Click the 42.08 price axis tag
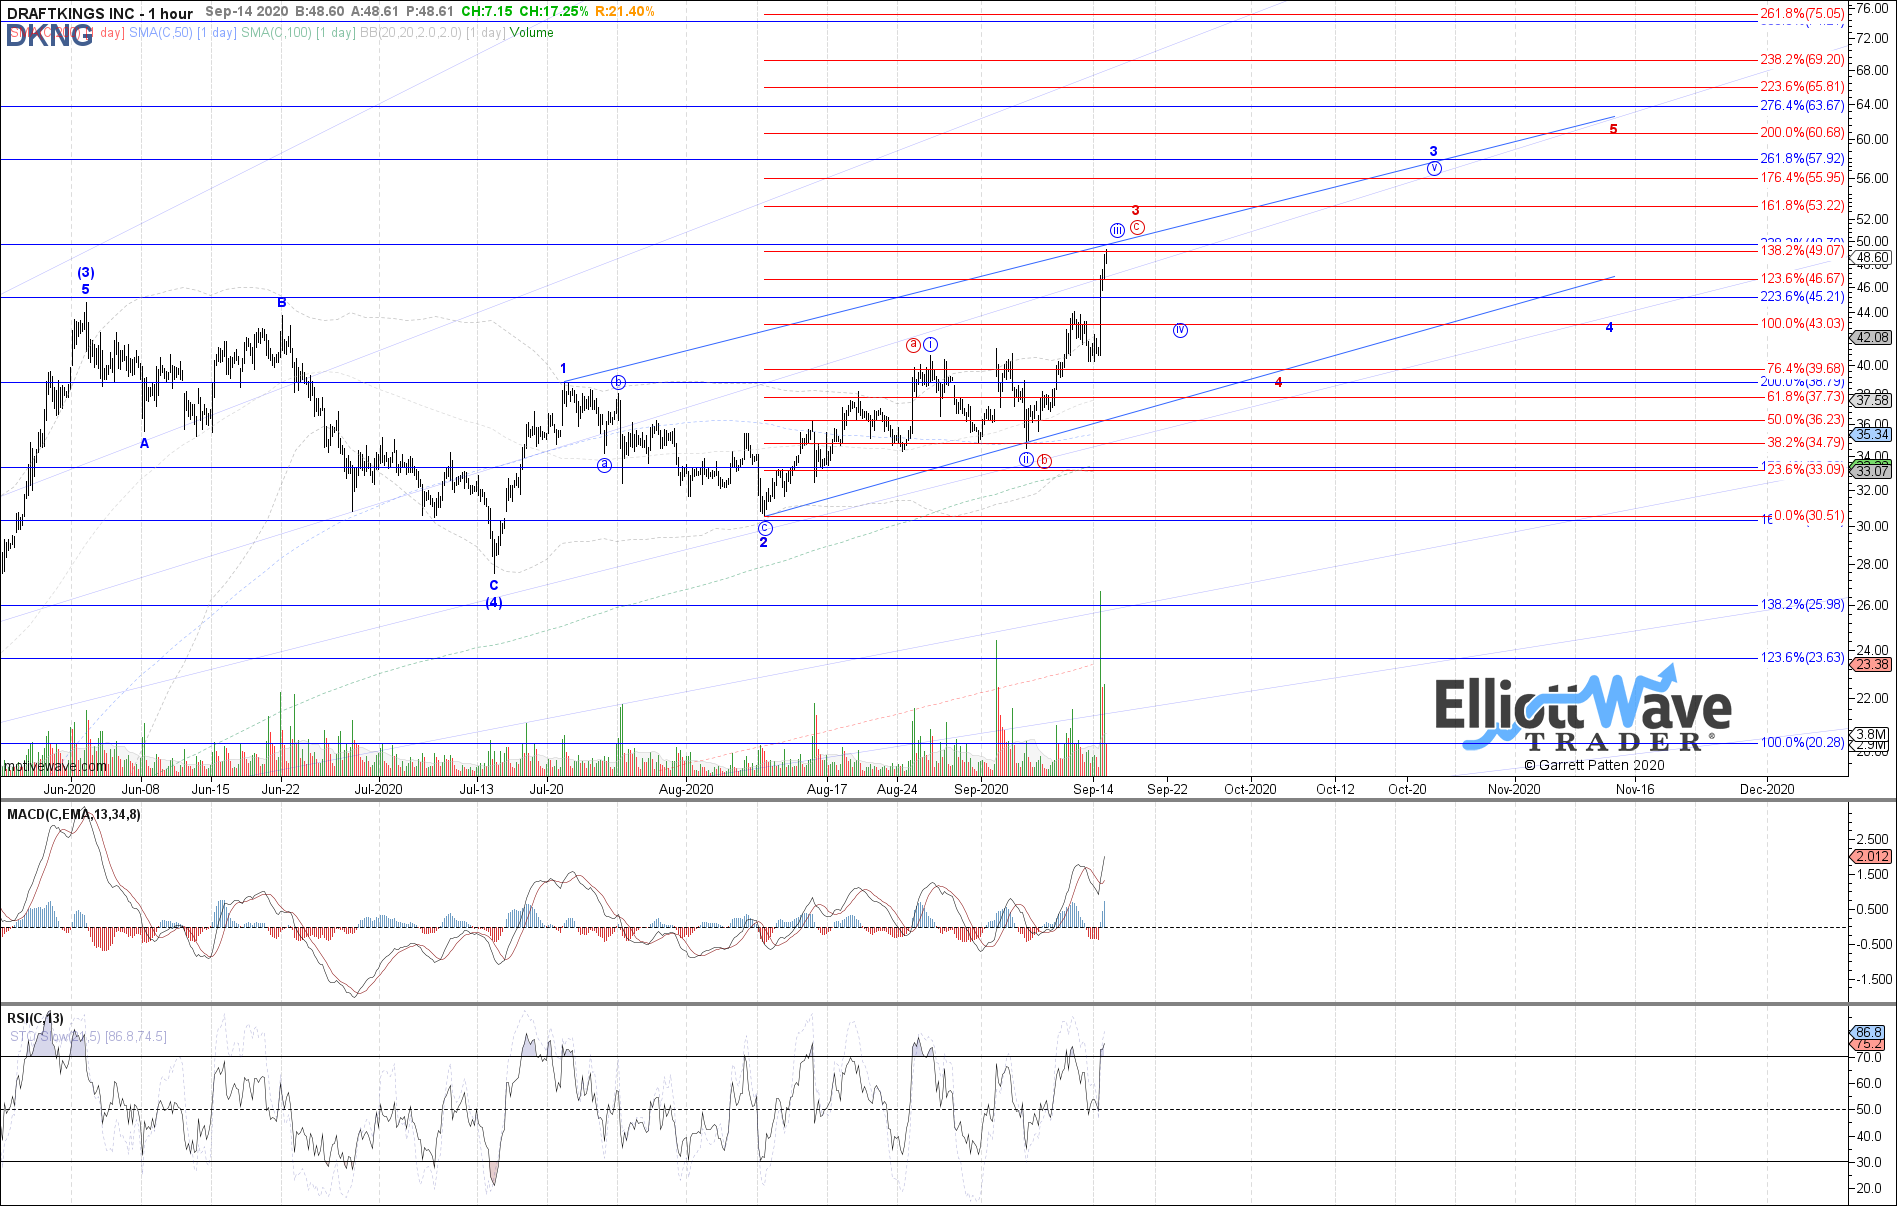Image resolution: width=1897 pixels, height=1206 pixels. coord(1872,338)
